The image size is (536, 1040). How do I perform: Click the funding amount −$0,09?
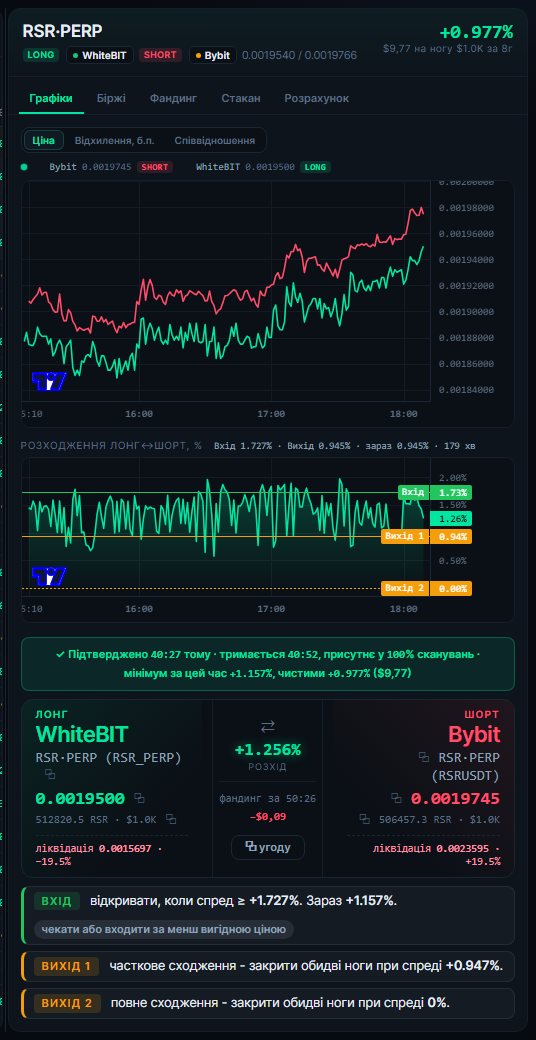(x=267, y=816)
